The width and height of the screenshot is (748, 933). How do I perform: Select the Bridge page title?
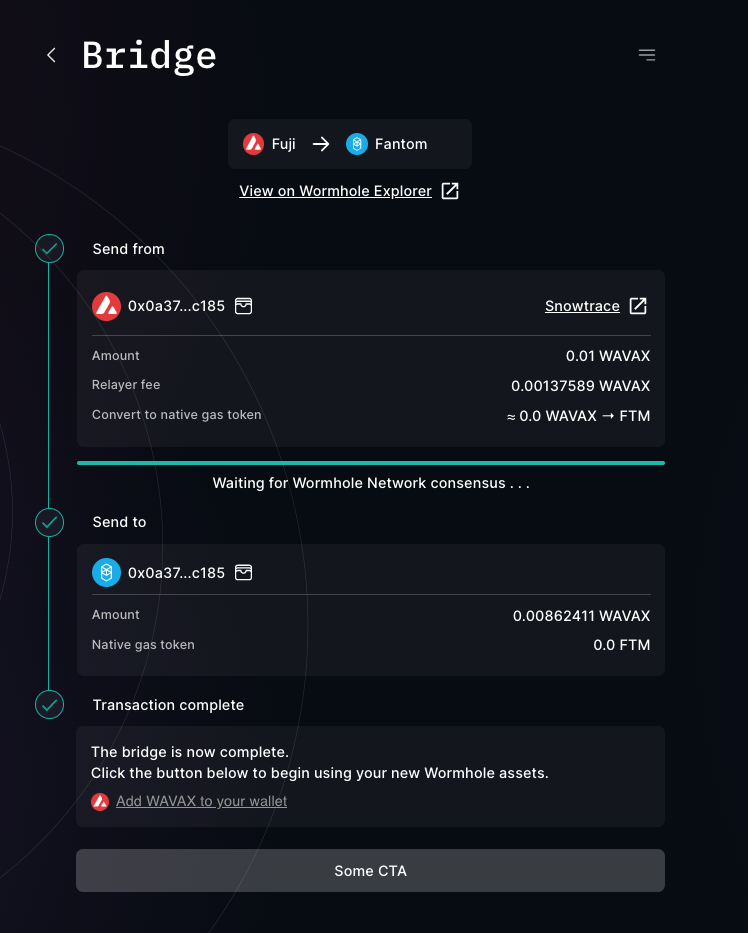pyautogui.click(x=148, y=55)
